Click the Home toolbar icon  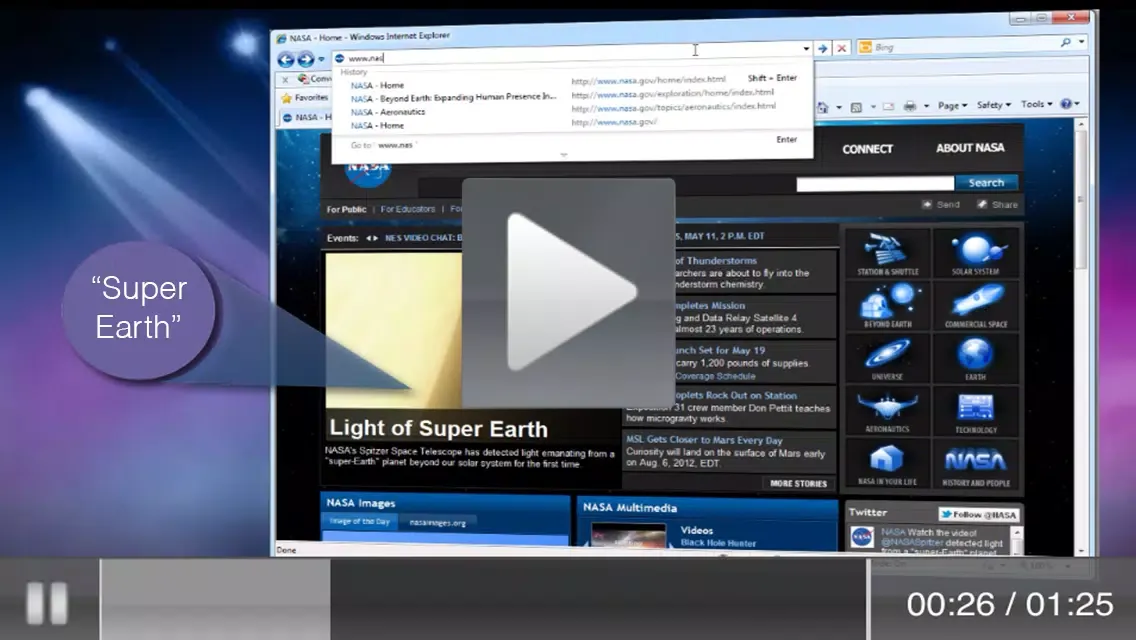coord(822,107)
